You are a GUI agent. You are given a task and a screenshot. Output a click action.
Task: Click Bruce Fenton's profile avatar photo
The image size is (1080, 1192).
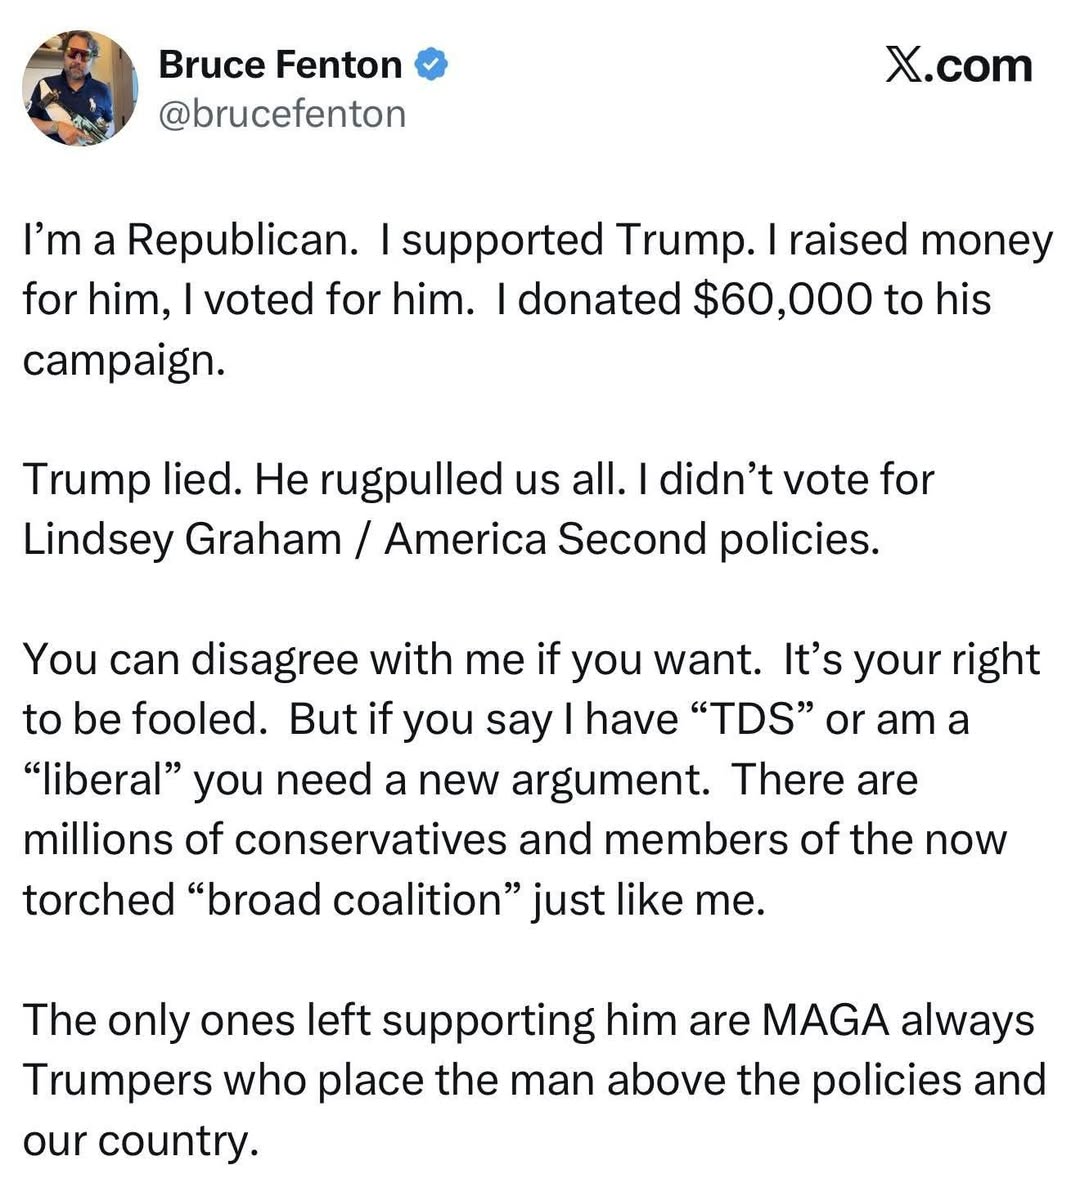80,88
